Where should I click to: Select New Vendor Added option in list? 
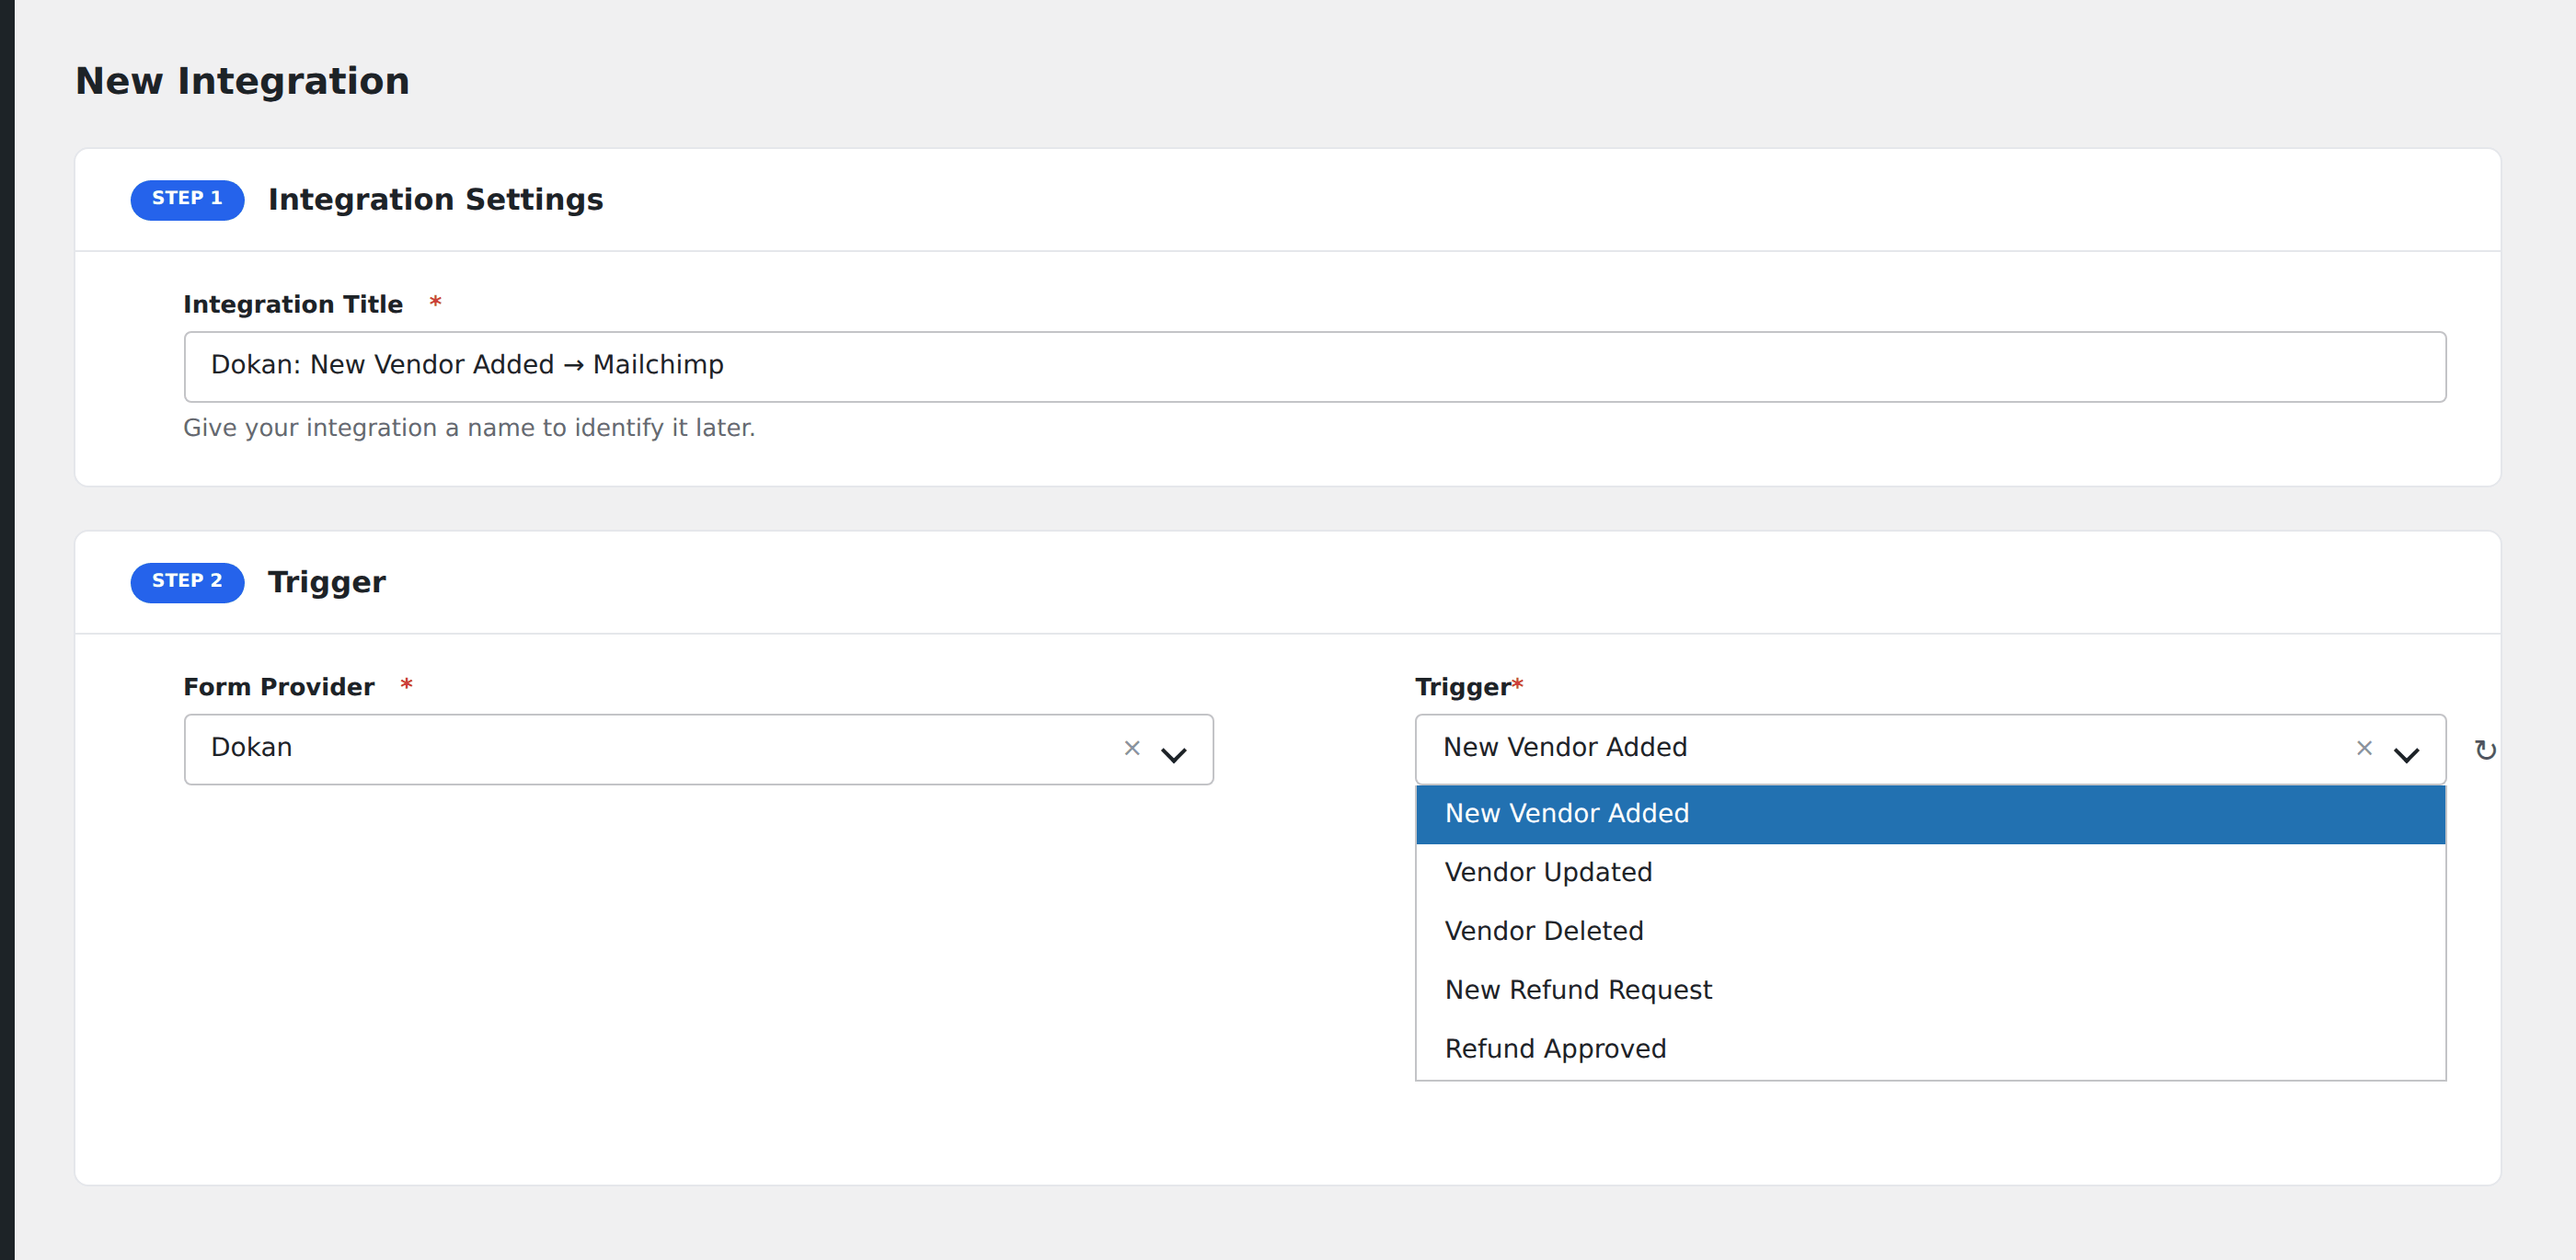coord(1930,814)
